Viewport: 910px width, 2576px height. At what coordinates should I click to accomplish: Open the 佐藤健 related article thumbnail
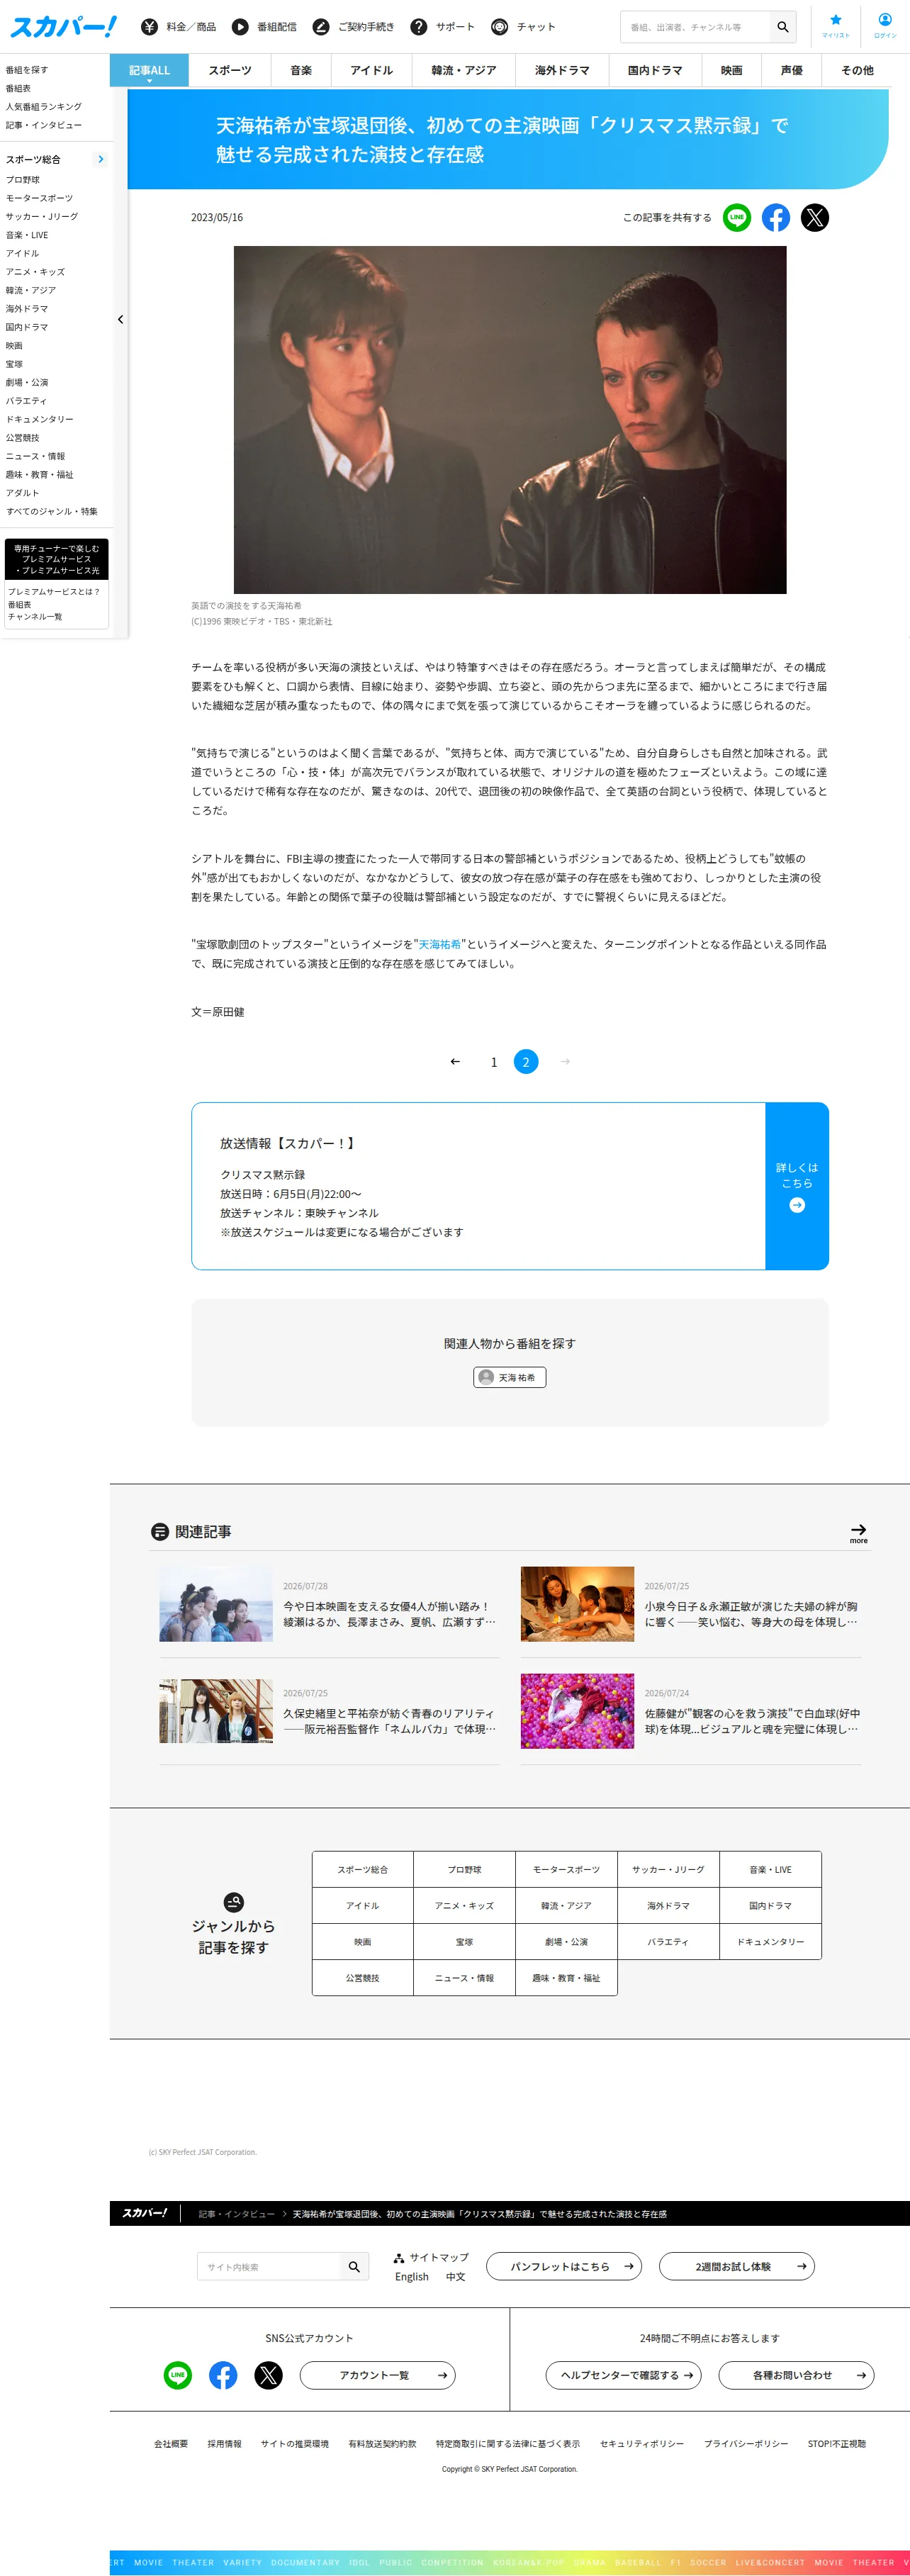(x=578, y=1711)
